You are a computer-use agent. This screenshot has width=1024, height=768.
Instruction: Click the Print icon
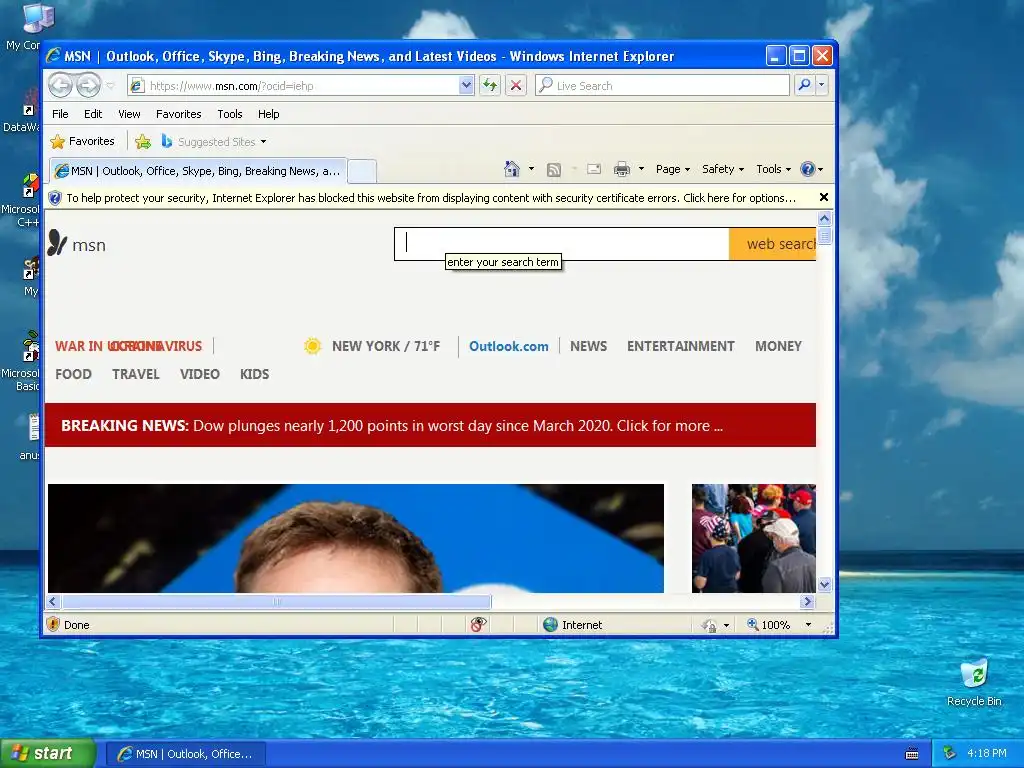pos(622,169)
